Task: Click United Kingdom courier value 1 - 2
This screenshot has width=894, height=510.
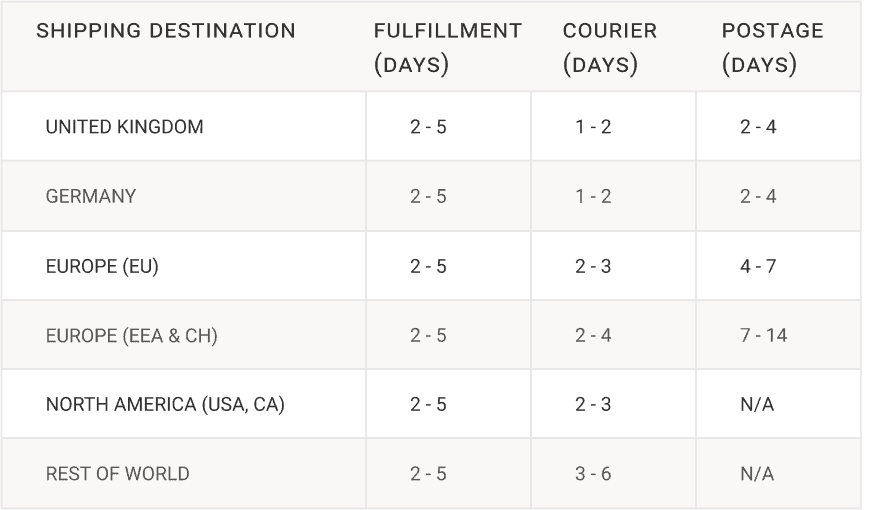Action: coord(593,127)
